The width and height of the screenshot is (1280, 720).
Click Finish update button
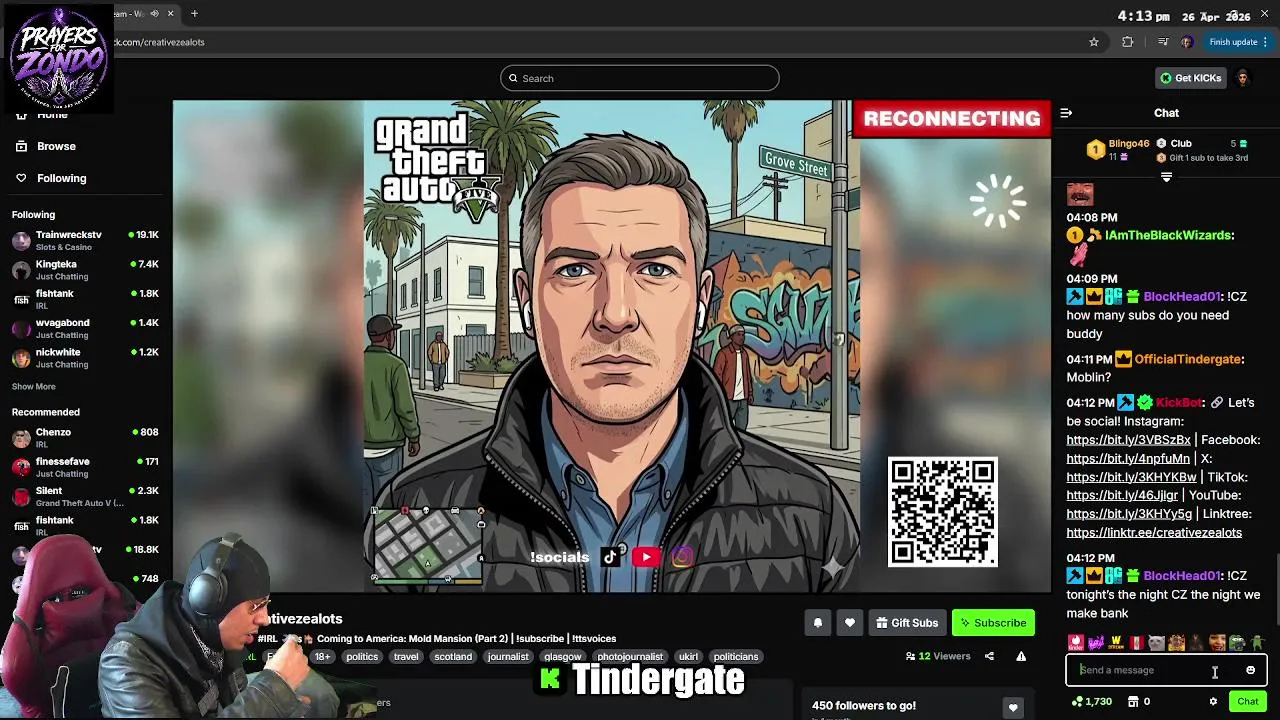[1238, 42]
